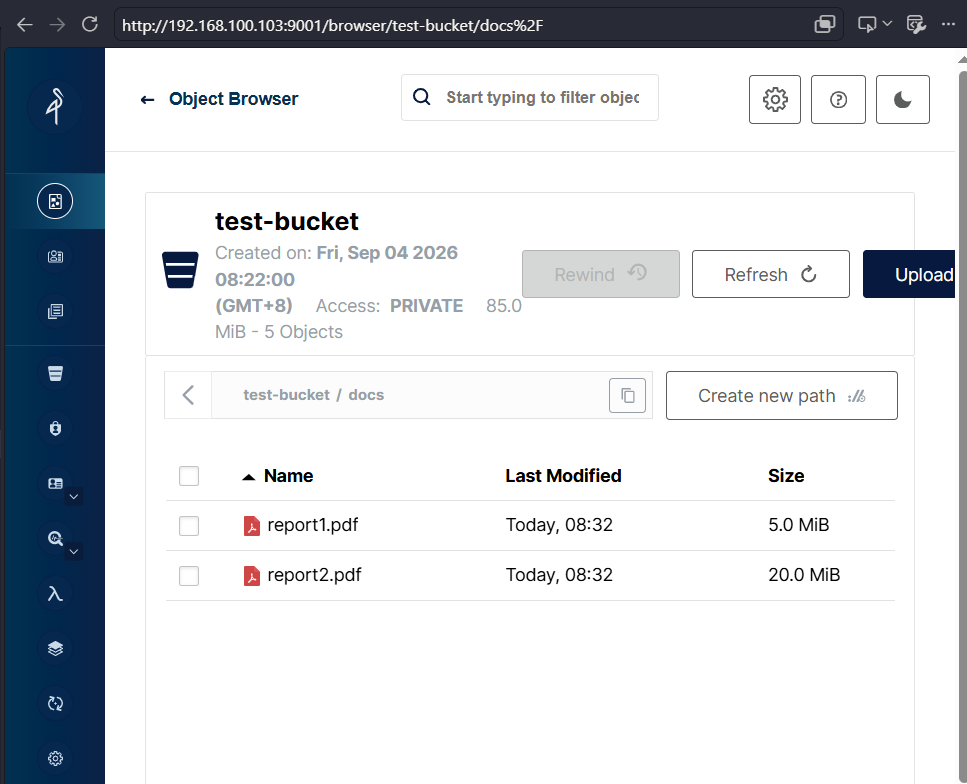The width and height of the screenshot is (967, 784).
Task: Open the browser ellipsis menu
Action: click(x=948, y=24)
